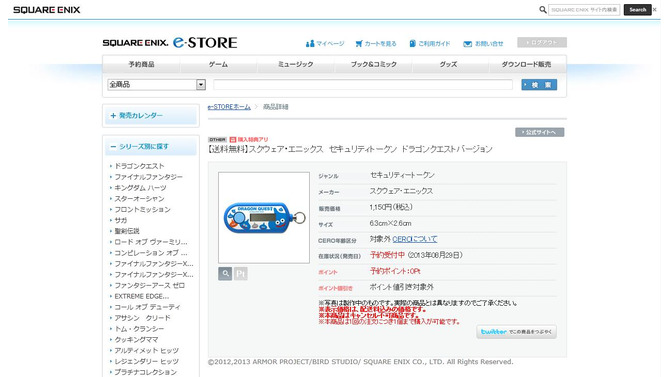The height and width of the screenshot is (377, 670).
Task: Click the price text 1,150円(税込)
Action: pyautogui.click(x=391, y=207)
